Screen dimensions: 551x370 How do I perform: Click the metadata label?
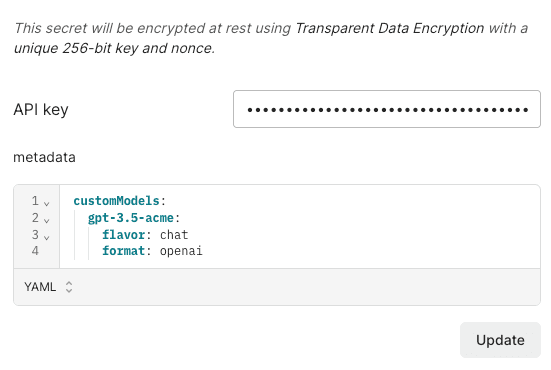coord(44,157)
